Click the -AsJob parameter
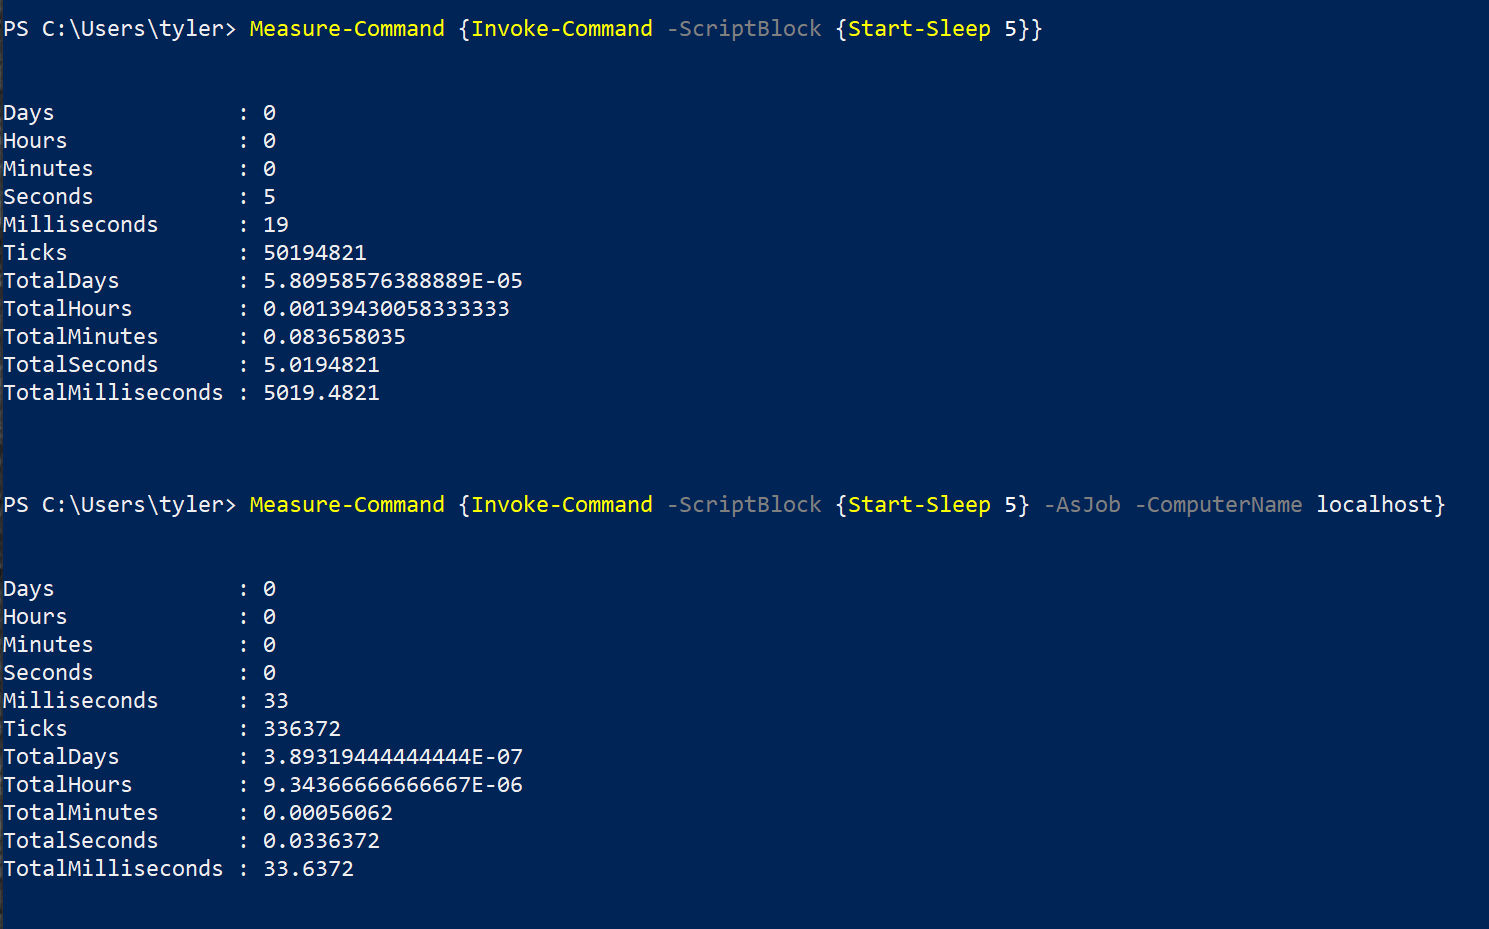The image size is (1489, 929). click(1082, 505)
